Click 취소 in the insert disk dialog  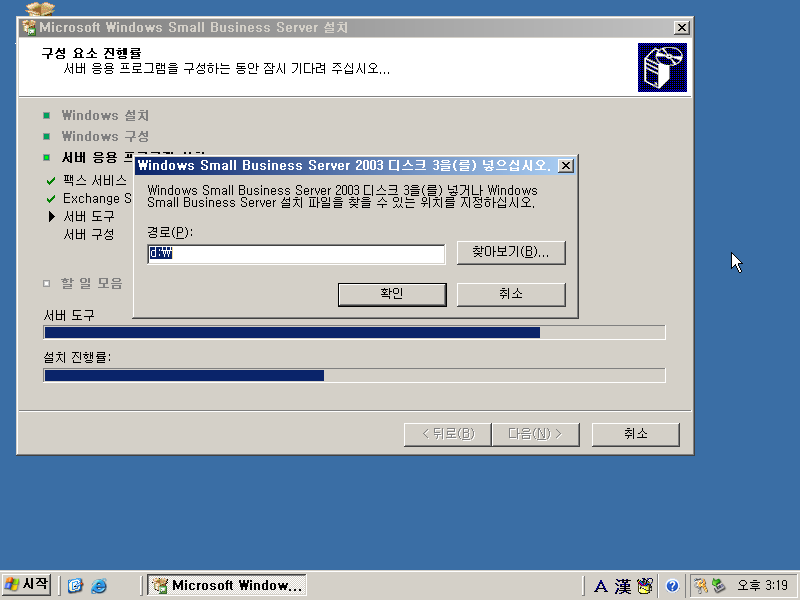tap(511, 294)
